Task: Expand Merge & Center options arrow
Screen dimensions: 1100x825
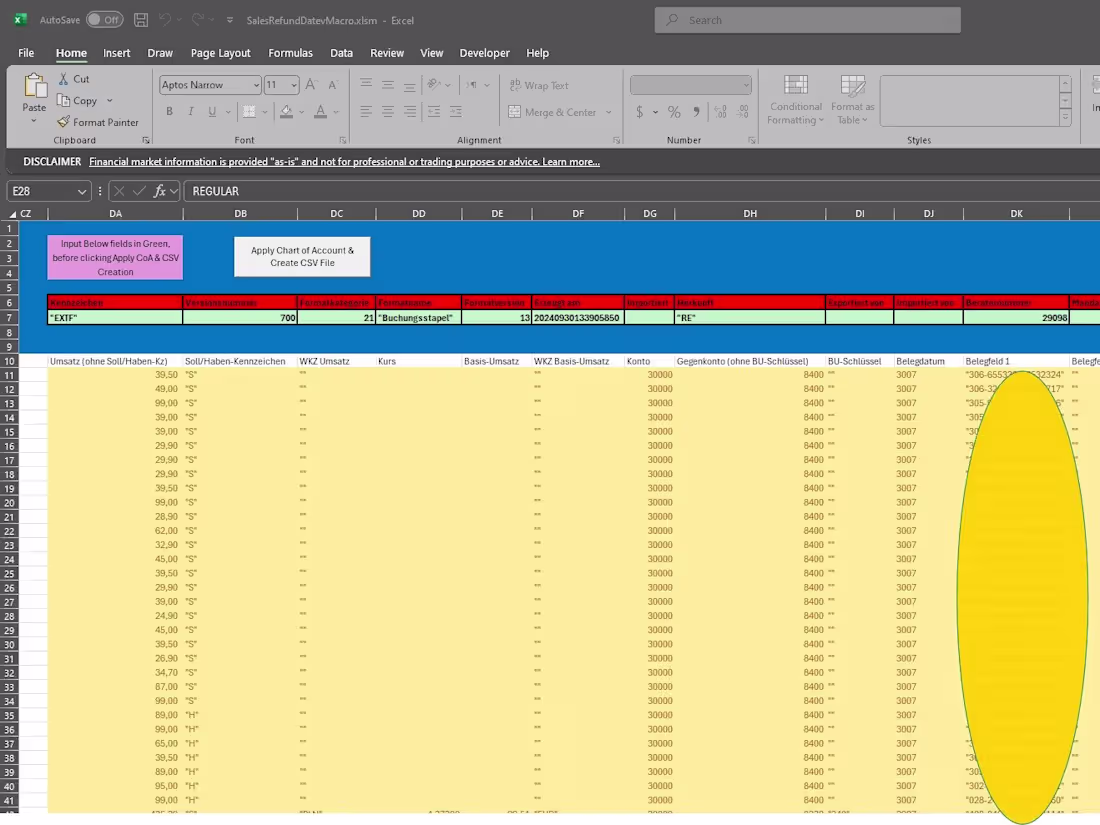Action: [609, 112]
